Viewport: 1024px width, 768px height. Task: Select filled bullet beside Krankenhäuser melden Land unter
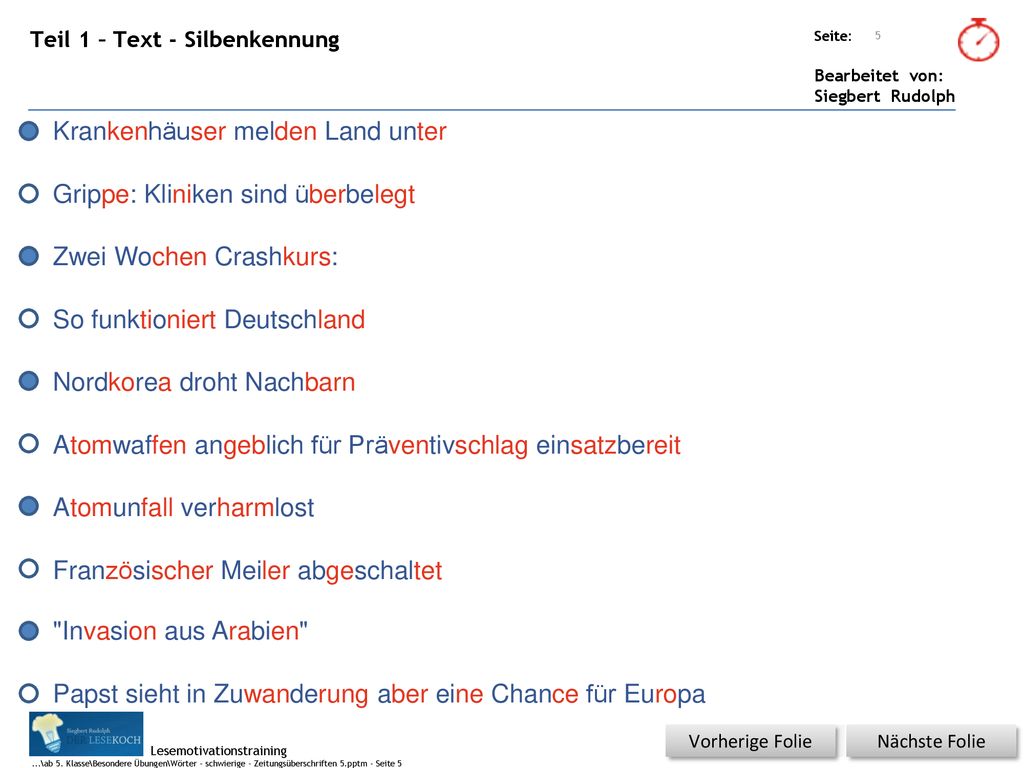(29, 131)
